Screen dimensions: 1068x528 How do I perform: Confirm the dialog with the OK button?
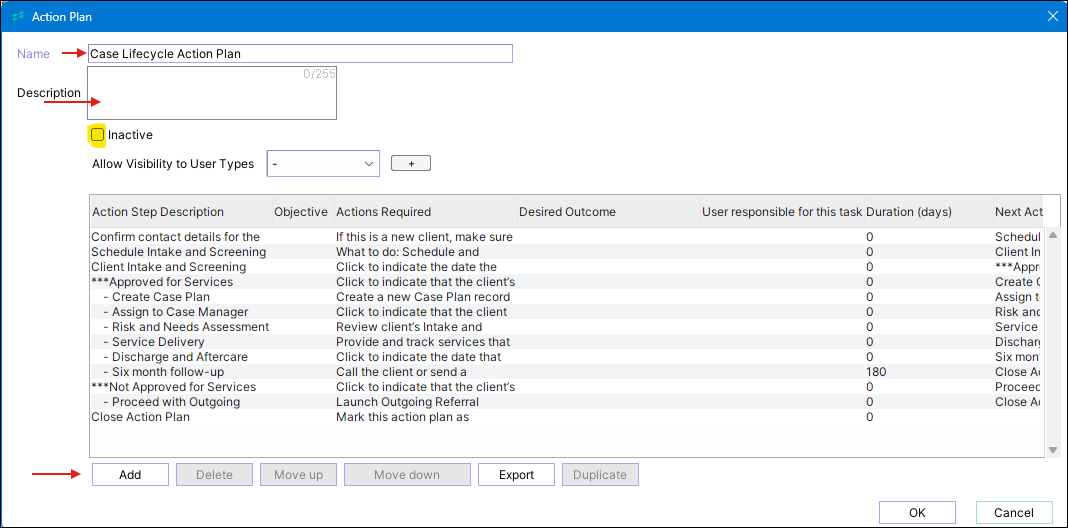917,513
